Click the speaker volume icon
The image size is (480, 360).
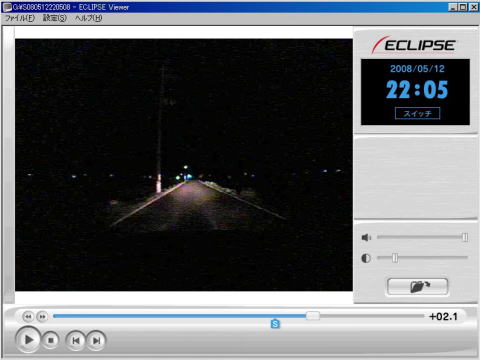[x=366, y=237]
